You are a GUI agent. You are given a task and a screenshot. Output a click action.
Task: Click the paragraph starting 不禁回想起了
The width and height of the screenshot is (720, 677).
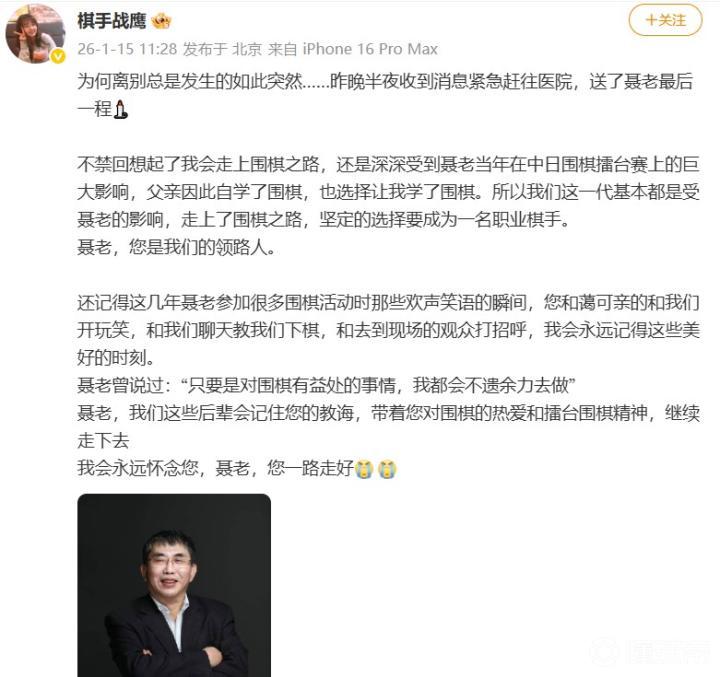tap(388, 192)
